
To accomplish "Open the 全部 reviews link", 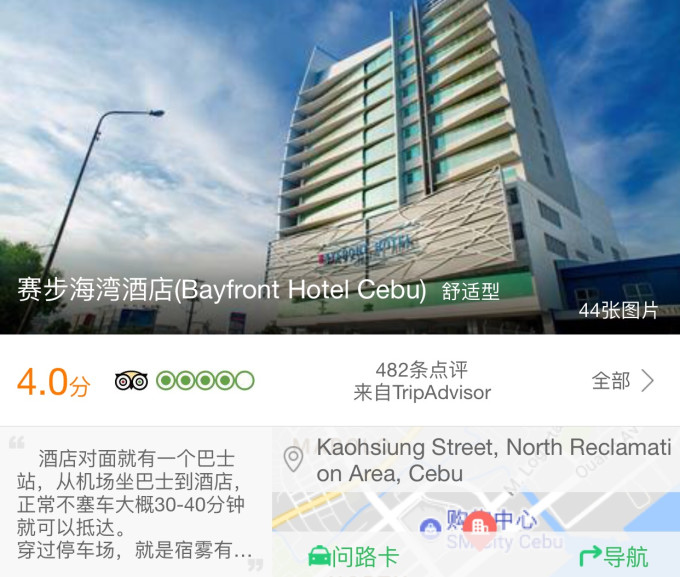I will [623, 381].
